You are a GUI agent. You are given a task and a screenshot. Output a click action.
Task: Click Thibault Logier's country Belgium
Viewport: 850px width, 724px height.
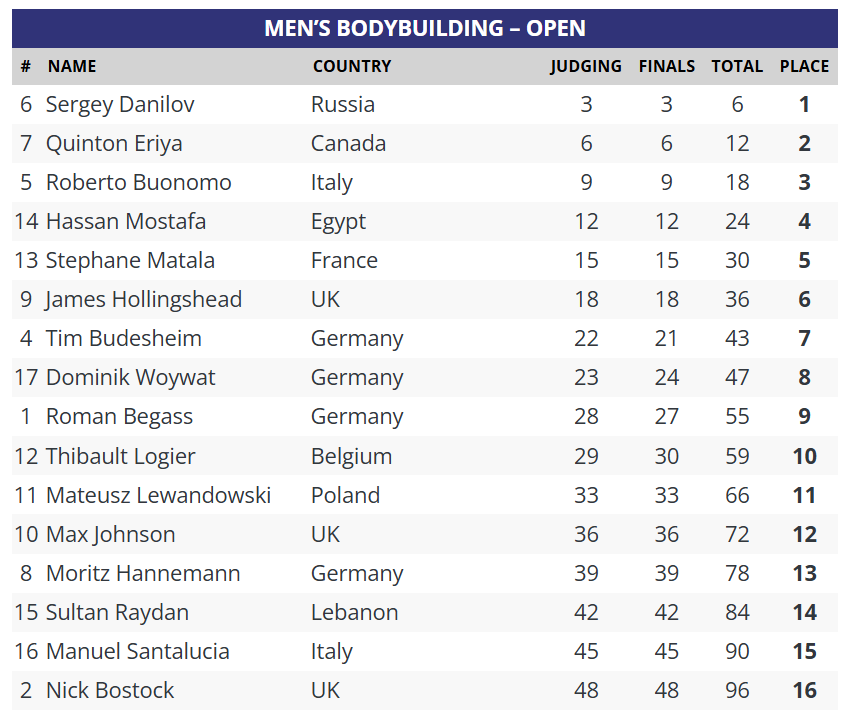(351, 456)
